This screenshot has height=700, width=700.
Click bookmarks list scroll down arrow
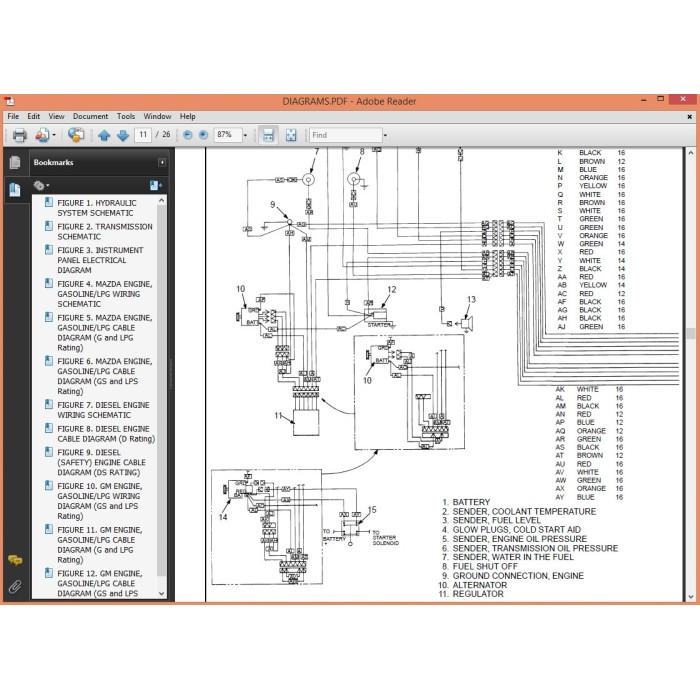pos(162,593)
